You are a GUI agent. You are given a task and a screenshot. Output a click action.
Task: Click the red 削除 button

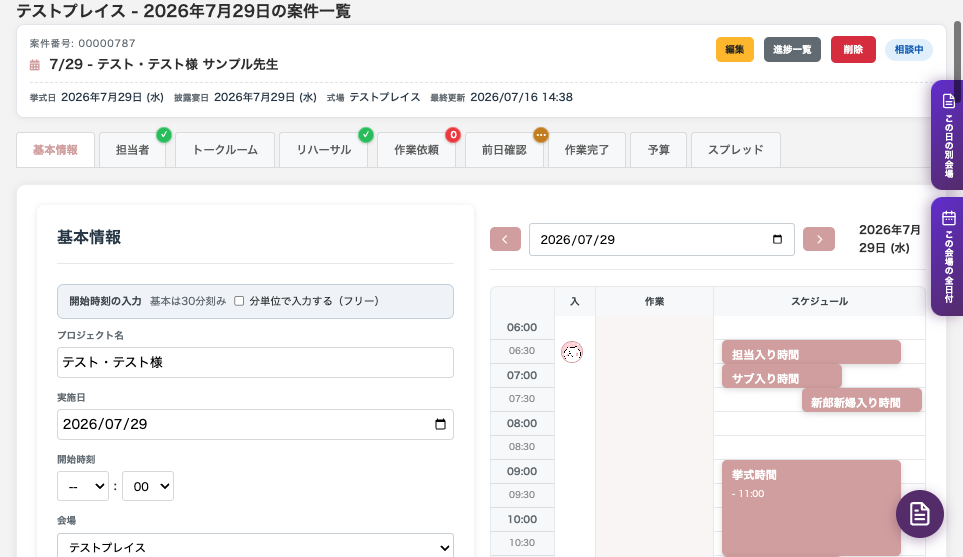[x=853, y=50]
